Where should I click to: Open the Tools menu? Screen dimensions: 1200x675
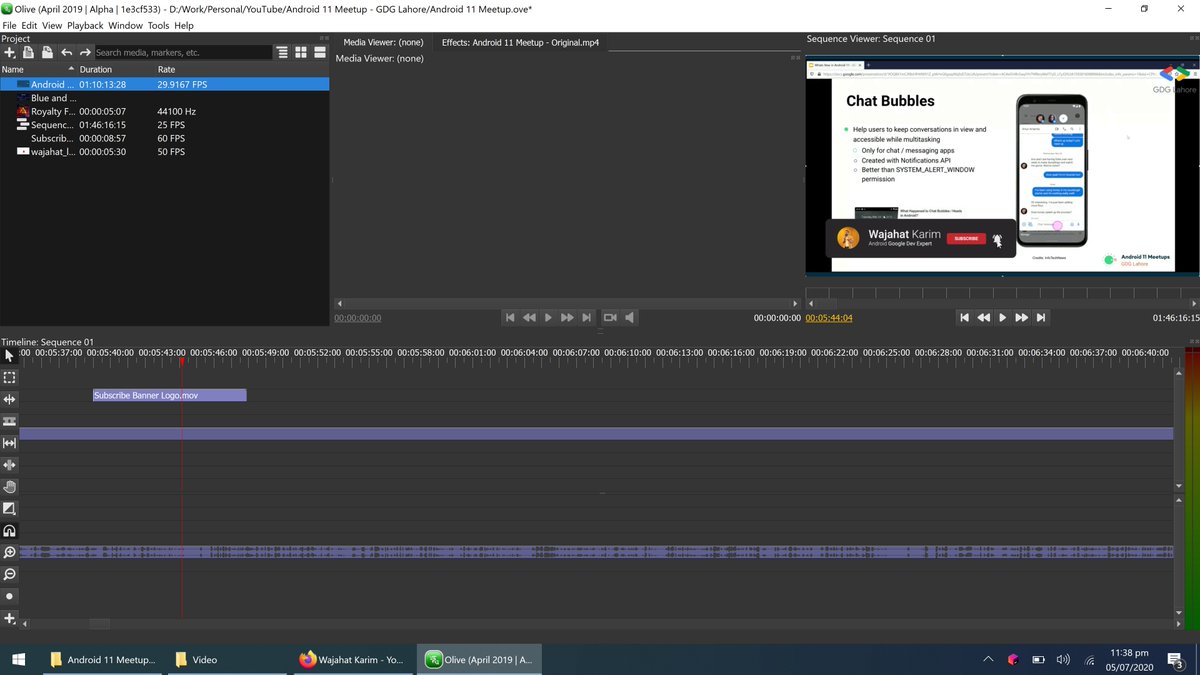pyautogui.click(x=158, y=25)
